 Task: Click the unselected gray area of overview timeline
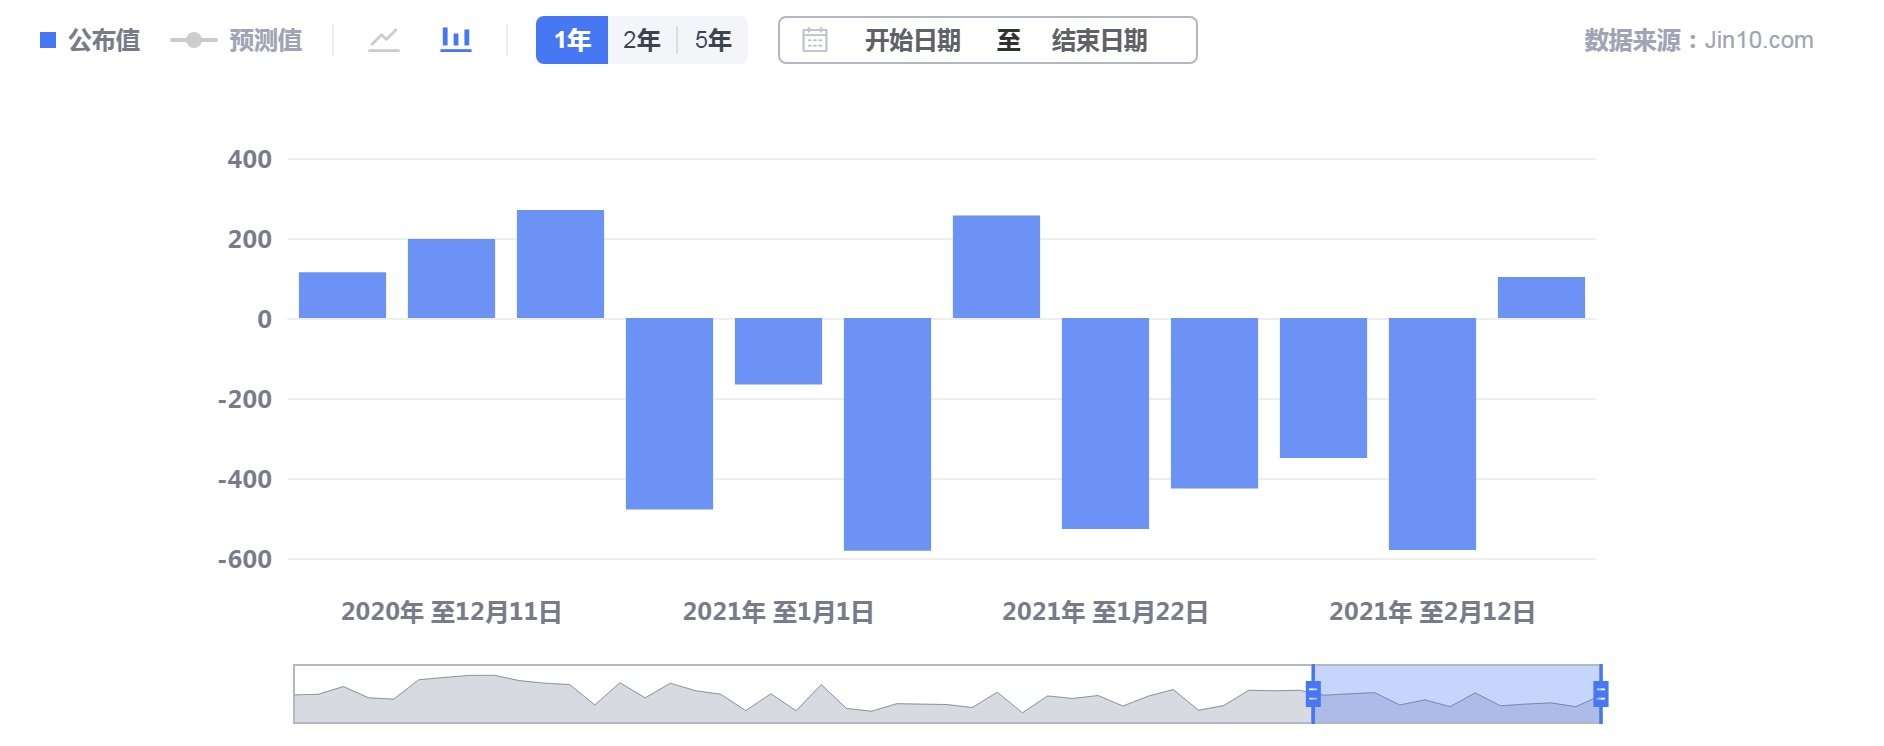pyautogui.click(x=802, y=693)
